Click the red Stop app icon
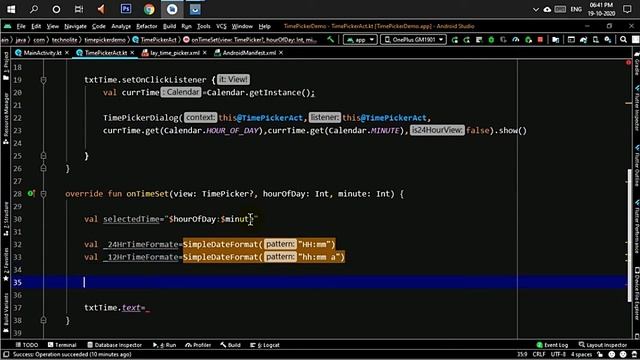The width and height of the screenshot is (640, 360). tap(540, 40)
